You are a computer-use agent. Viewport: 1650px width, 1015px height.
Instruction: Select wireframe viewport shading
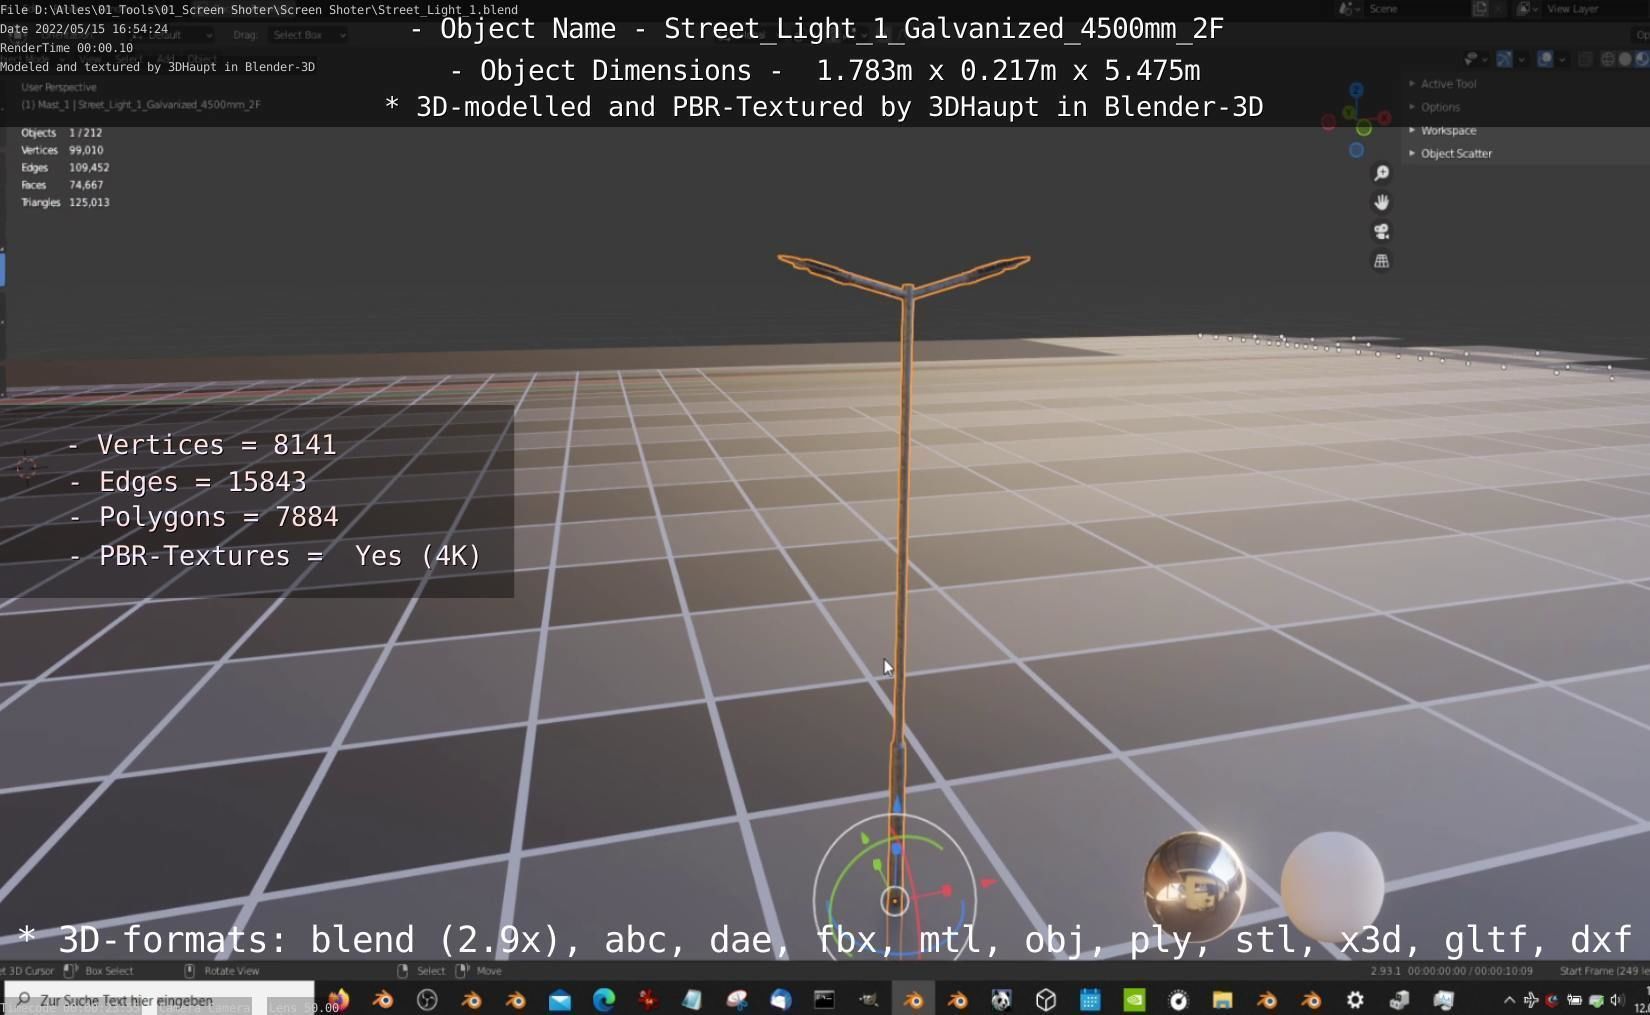pos(1608,59)
